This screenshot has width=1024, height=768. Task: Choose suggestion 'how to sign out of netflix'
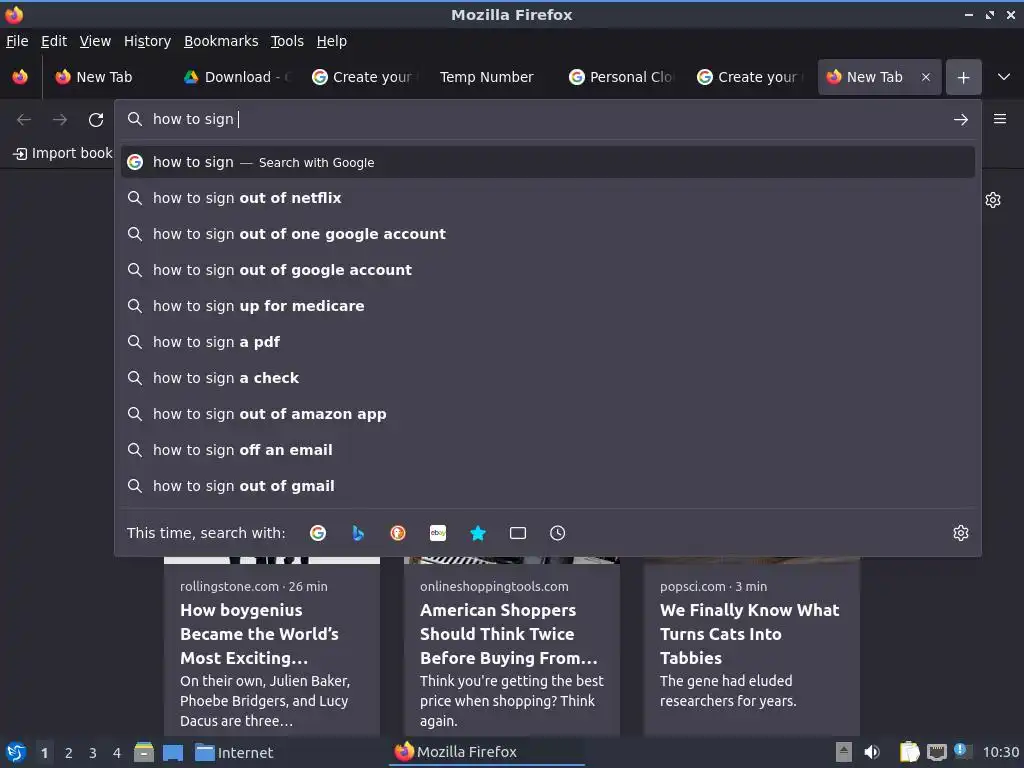coord(547,198)
